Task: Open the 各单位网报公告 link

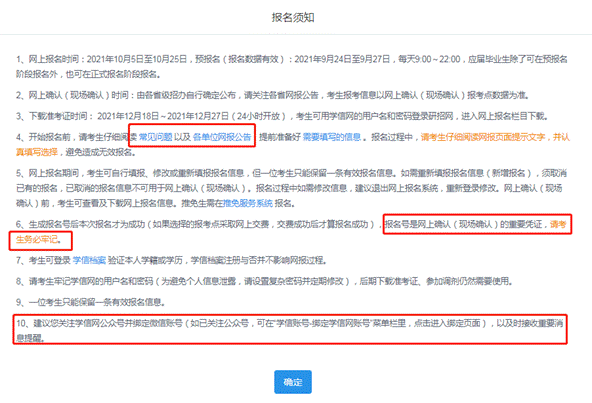Action: point(222,137)
